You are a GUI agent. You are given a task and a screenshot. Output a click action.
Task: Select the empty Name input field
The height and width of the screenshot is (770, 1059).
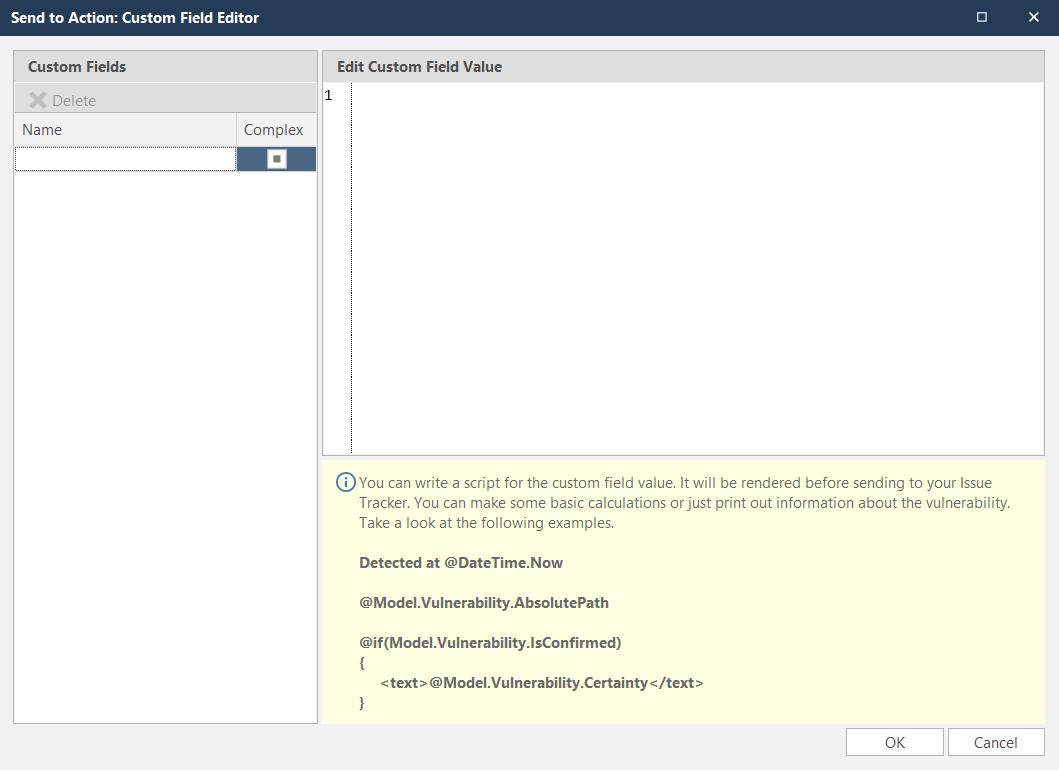click(x=125, y=158)
